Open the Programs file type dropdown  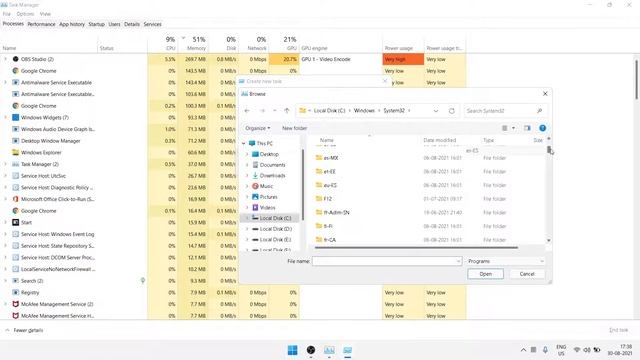click(x=506, y=261)
